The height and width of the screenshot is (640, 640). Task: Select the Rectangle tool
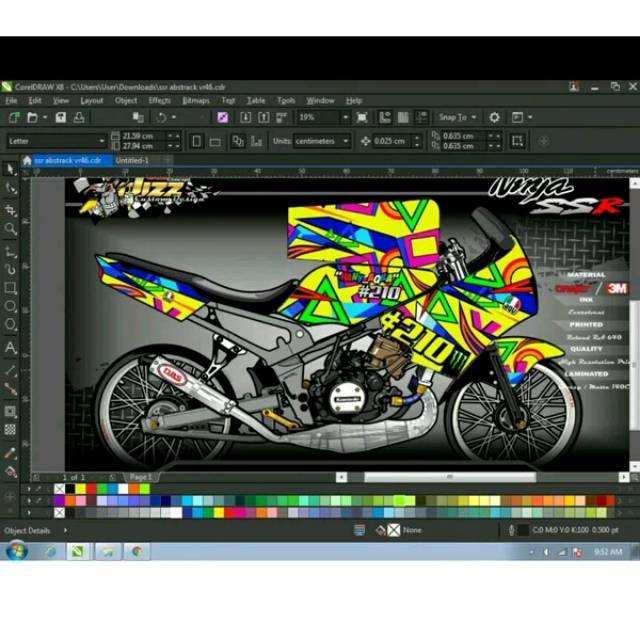(x=10, y=289)
